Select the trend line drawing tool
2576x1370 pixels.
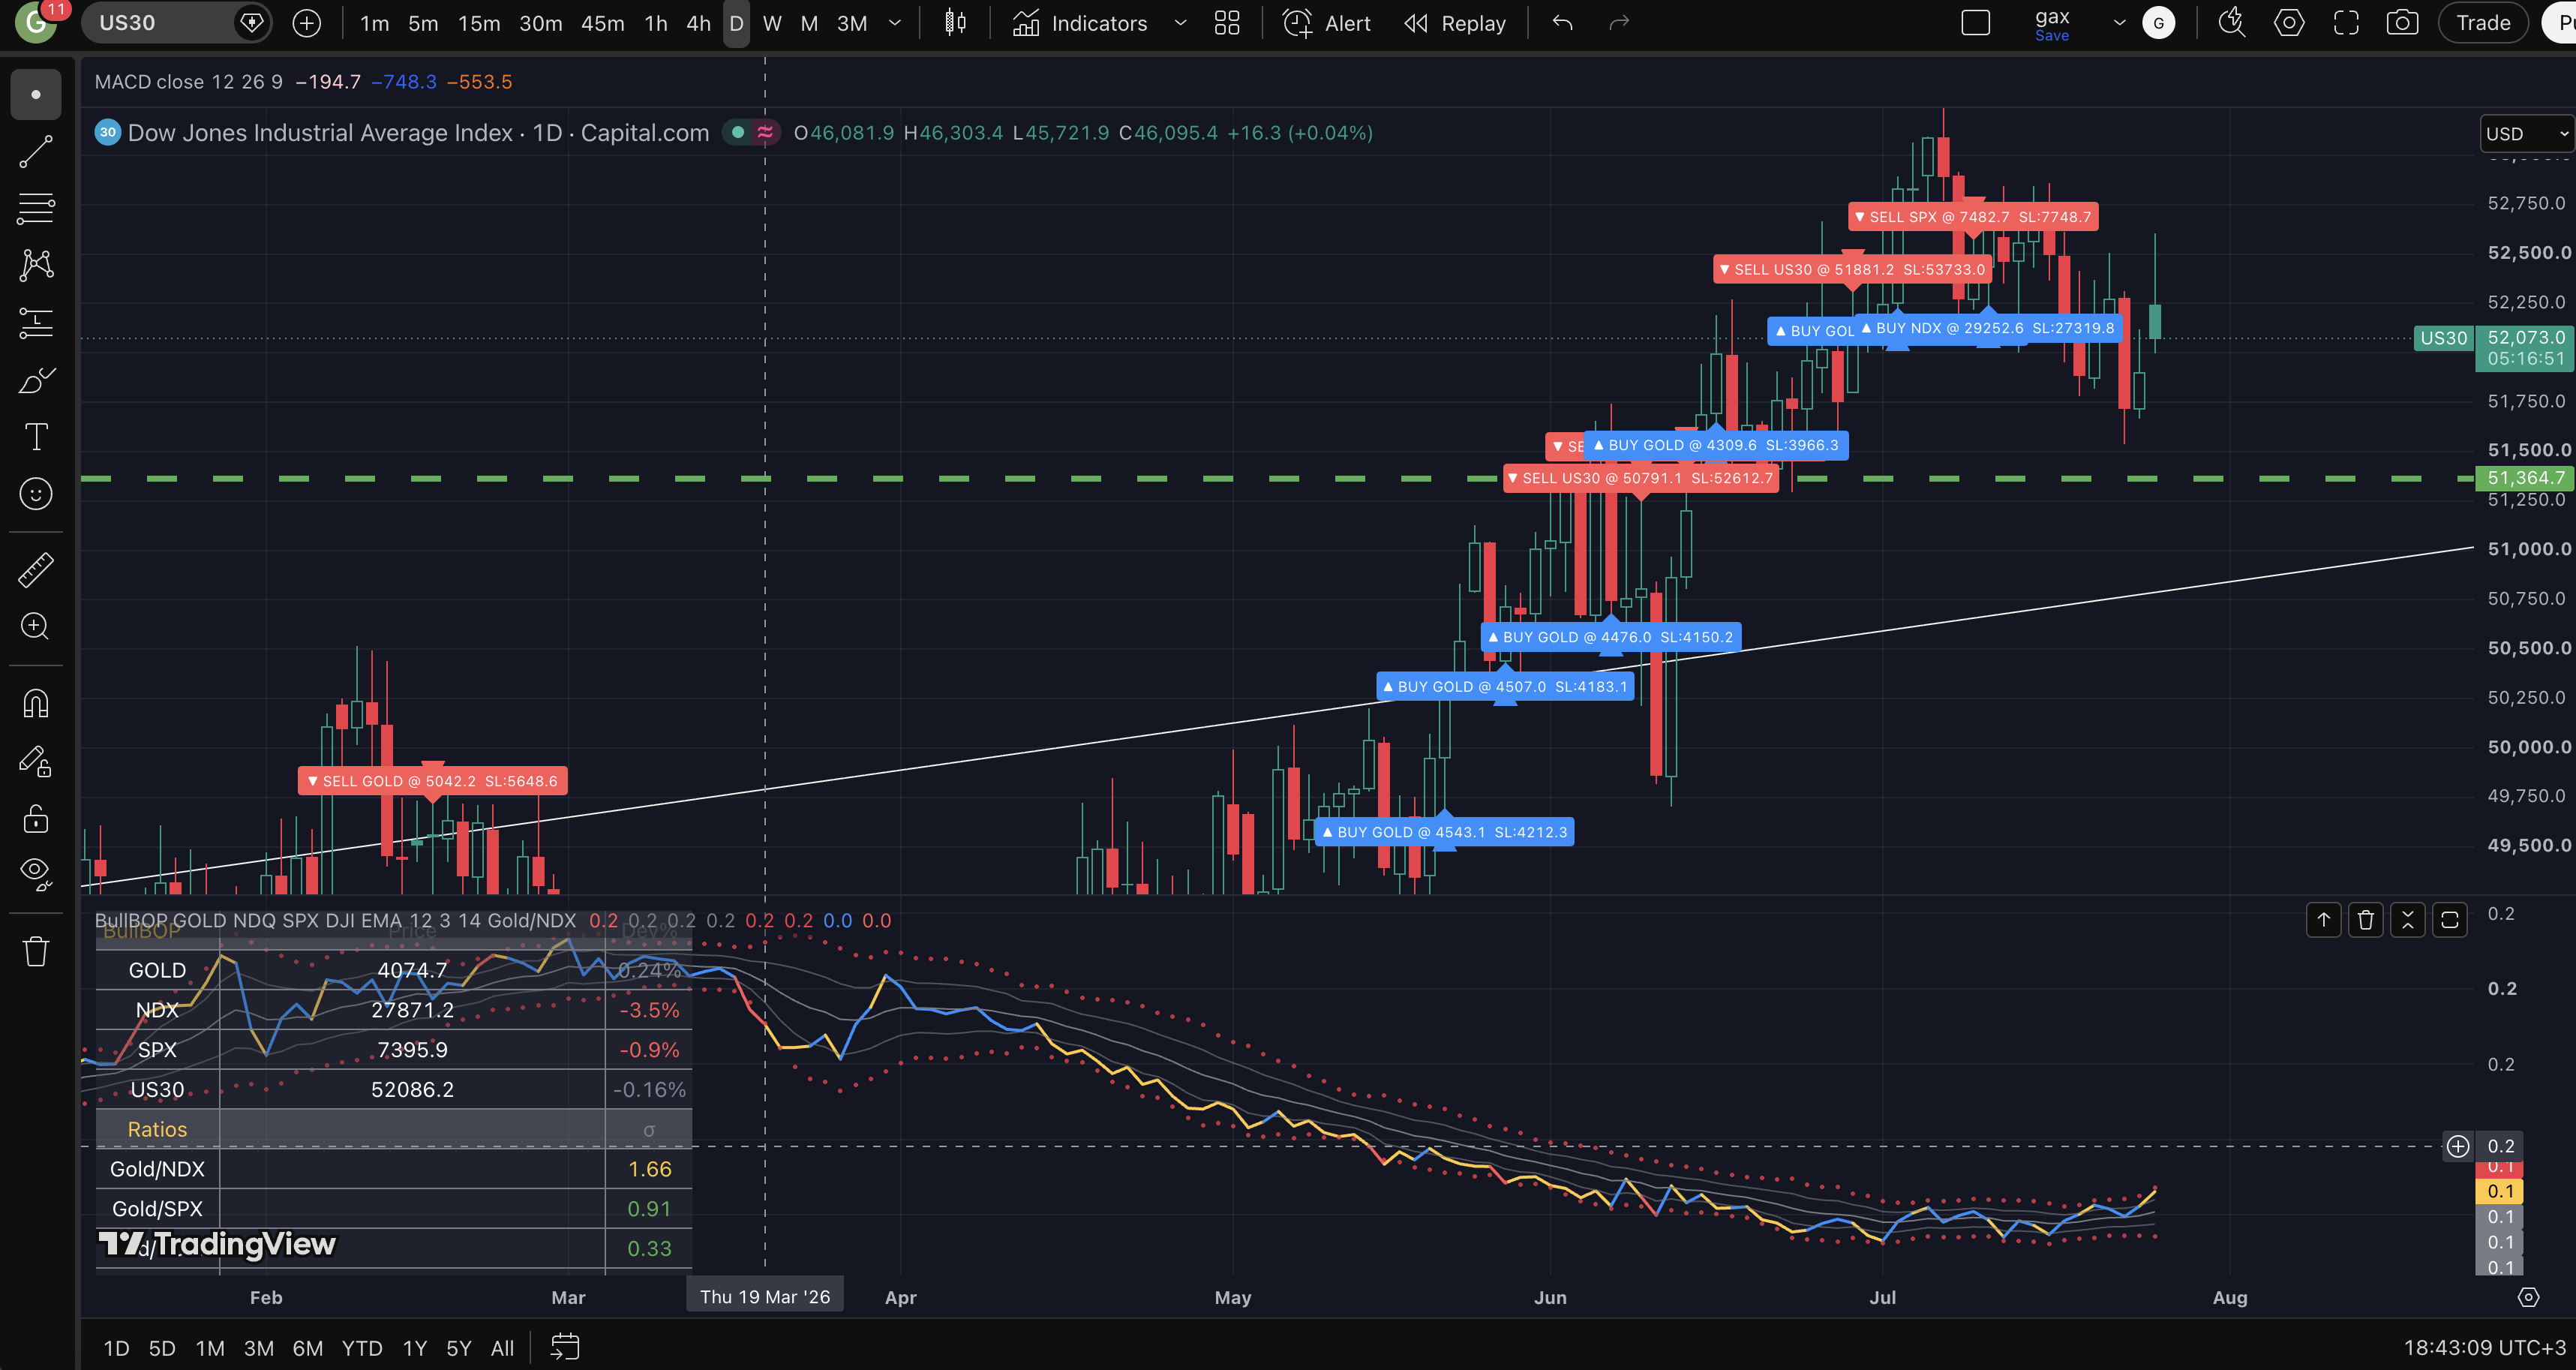click(36, 152)
